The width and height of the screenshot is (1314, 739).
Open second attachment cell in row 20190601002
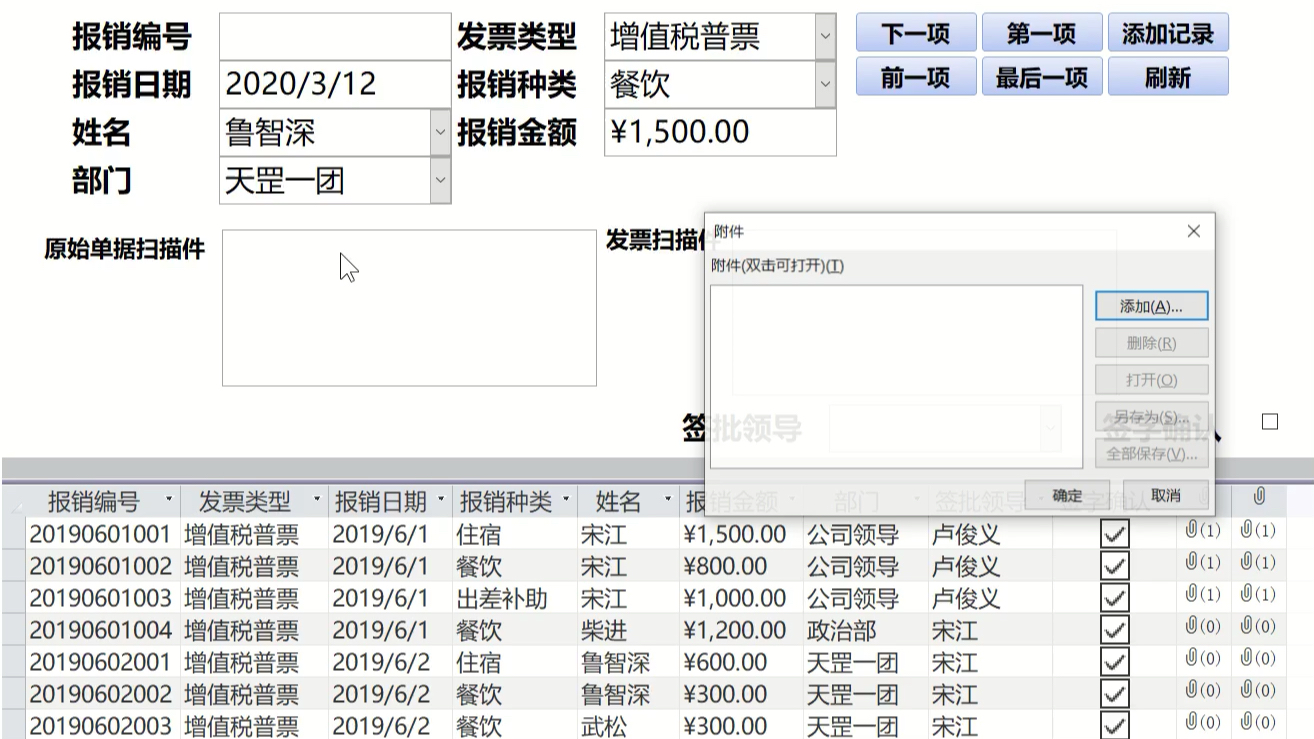(1259, 563)
